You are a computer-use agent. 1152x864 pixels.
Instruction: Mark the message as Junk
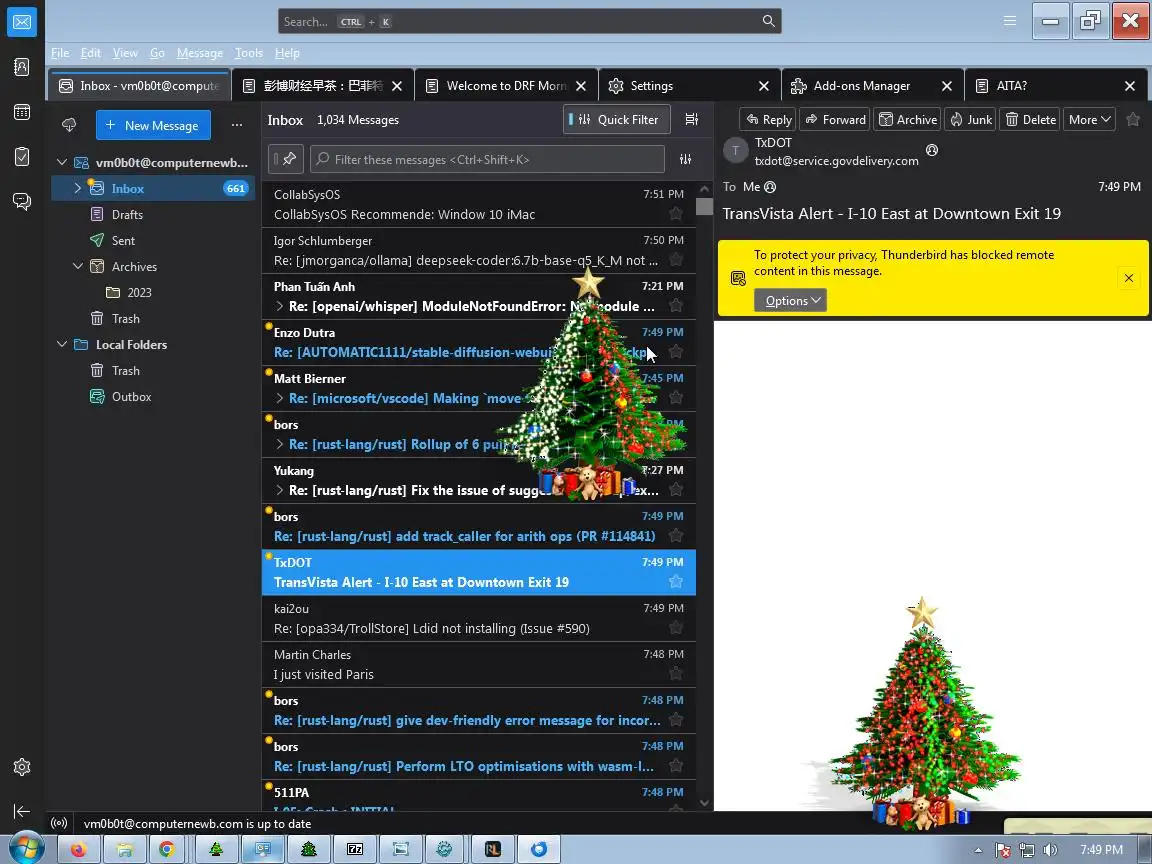(x=971, y=119)
